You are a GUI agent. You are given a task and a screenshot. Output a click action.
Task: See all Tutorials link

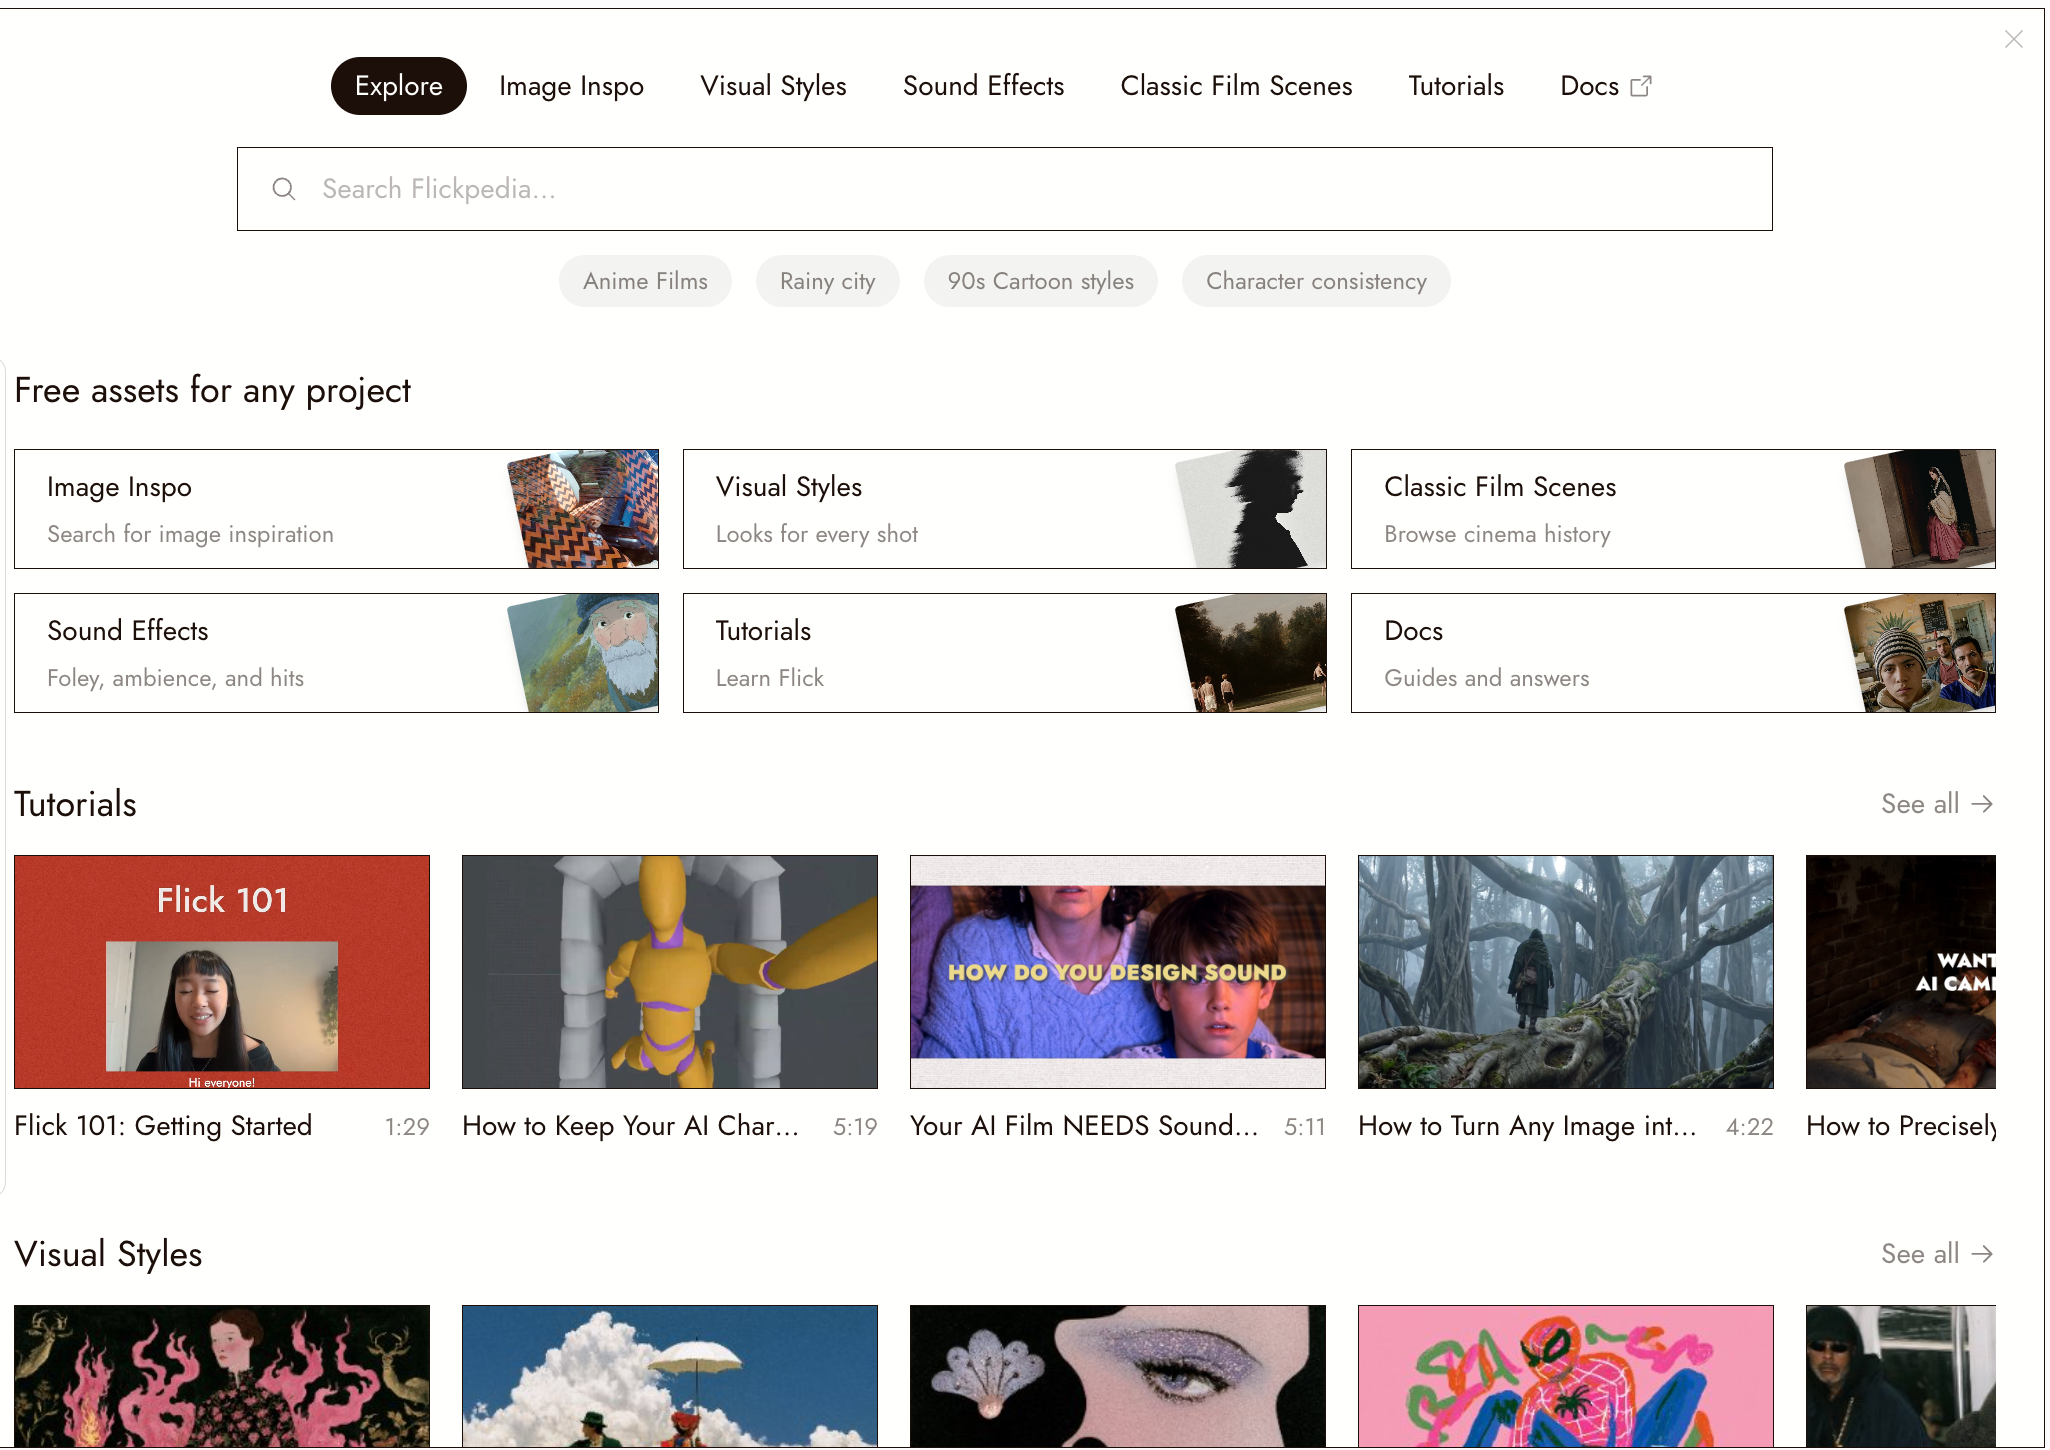(1937, 804)
